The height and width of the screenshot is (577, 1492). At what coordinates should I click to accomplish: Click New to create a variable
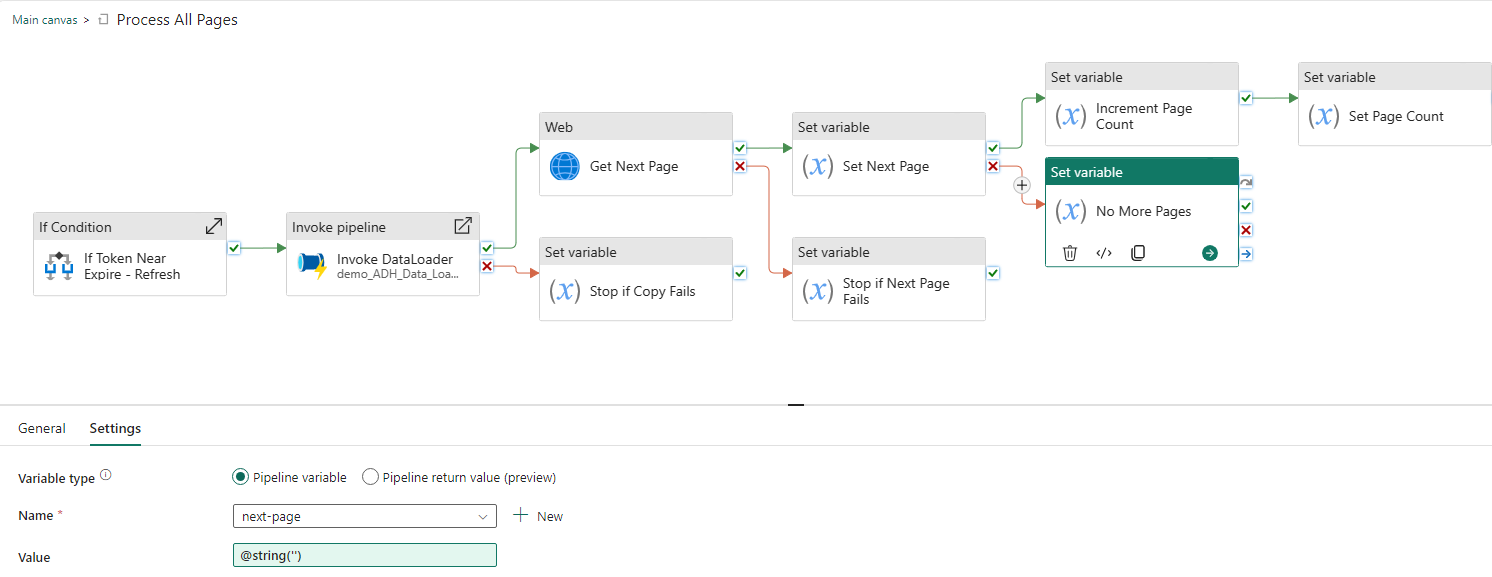click(x=538, y=516)
